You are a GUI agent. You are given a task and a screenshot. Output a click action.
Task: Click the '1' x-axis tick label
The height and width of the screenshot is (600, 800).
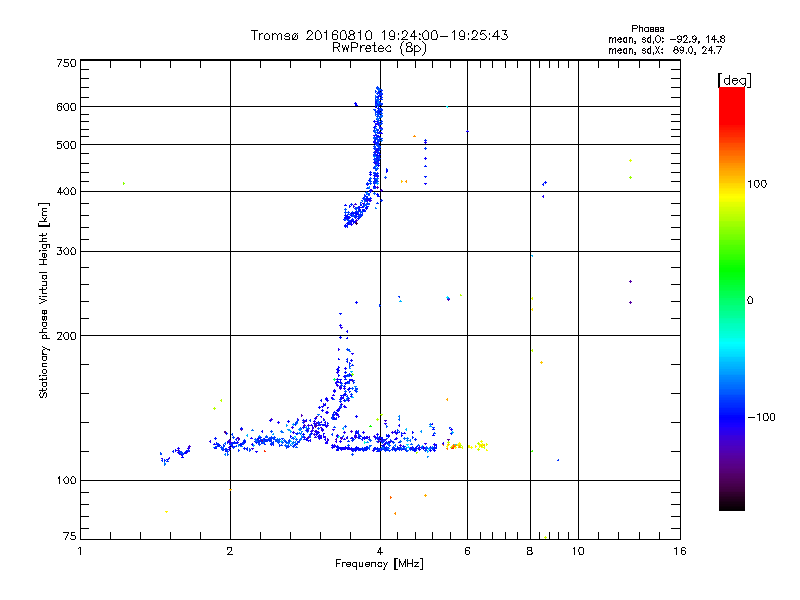click(80, 551)
